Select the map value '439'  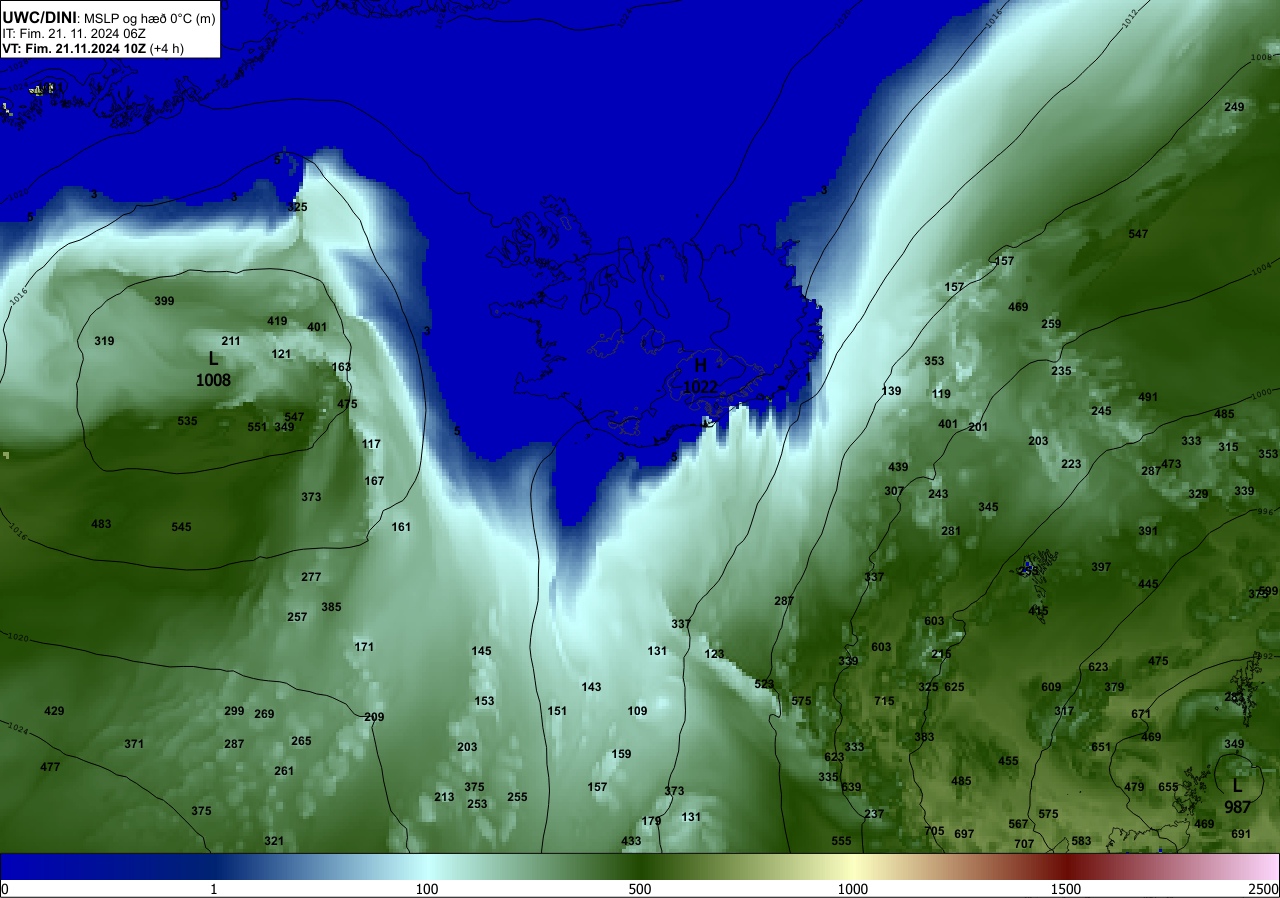(898, 467)
